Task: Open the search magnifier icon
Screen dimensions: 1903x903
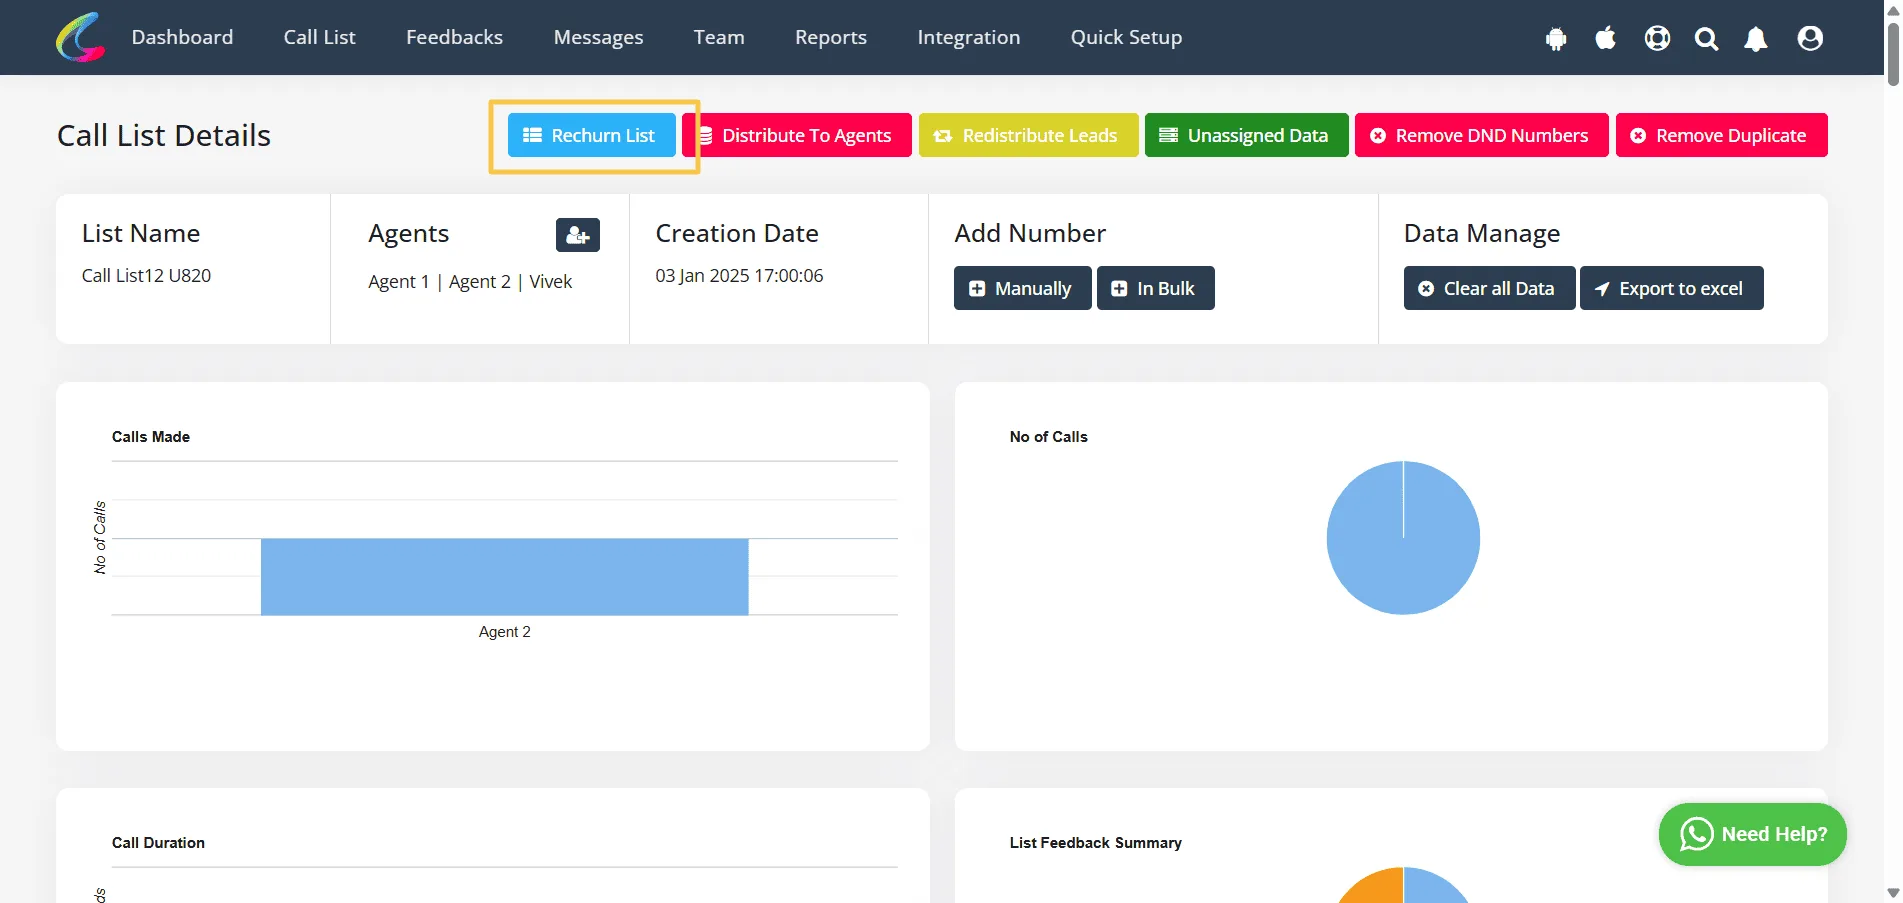Action: click(x=1707, y=39)
